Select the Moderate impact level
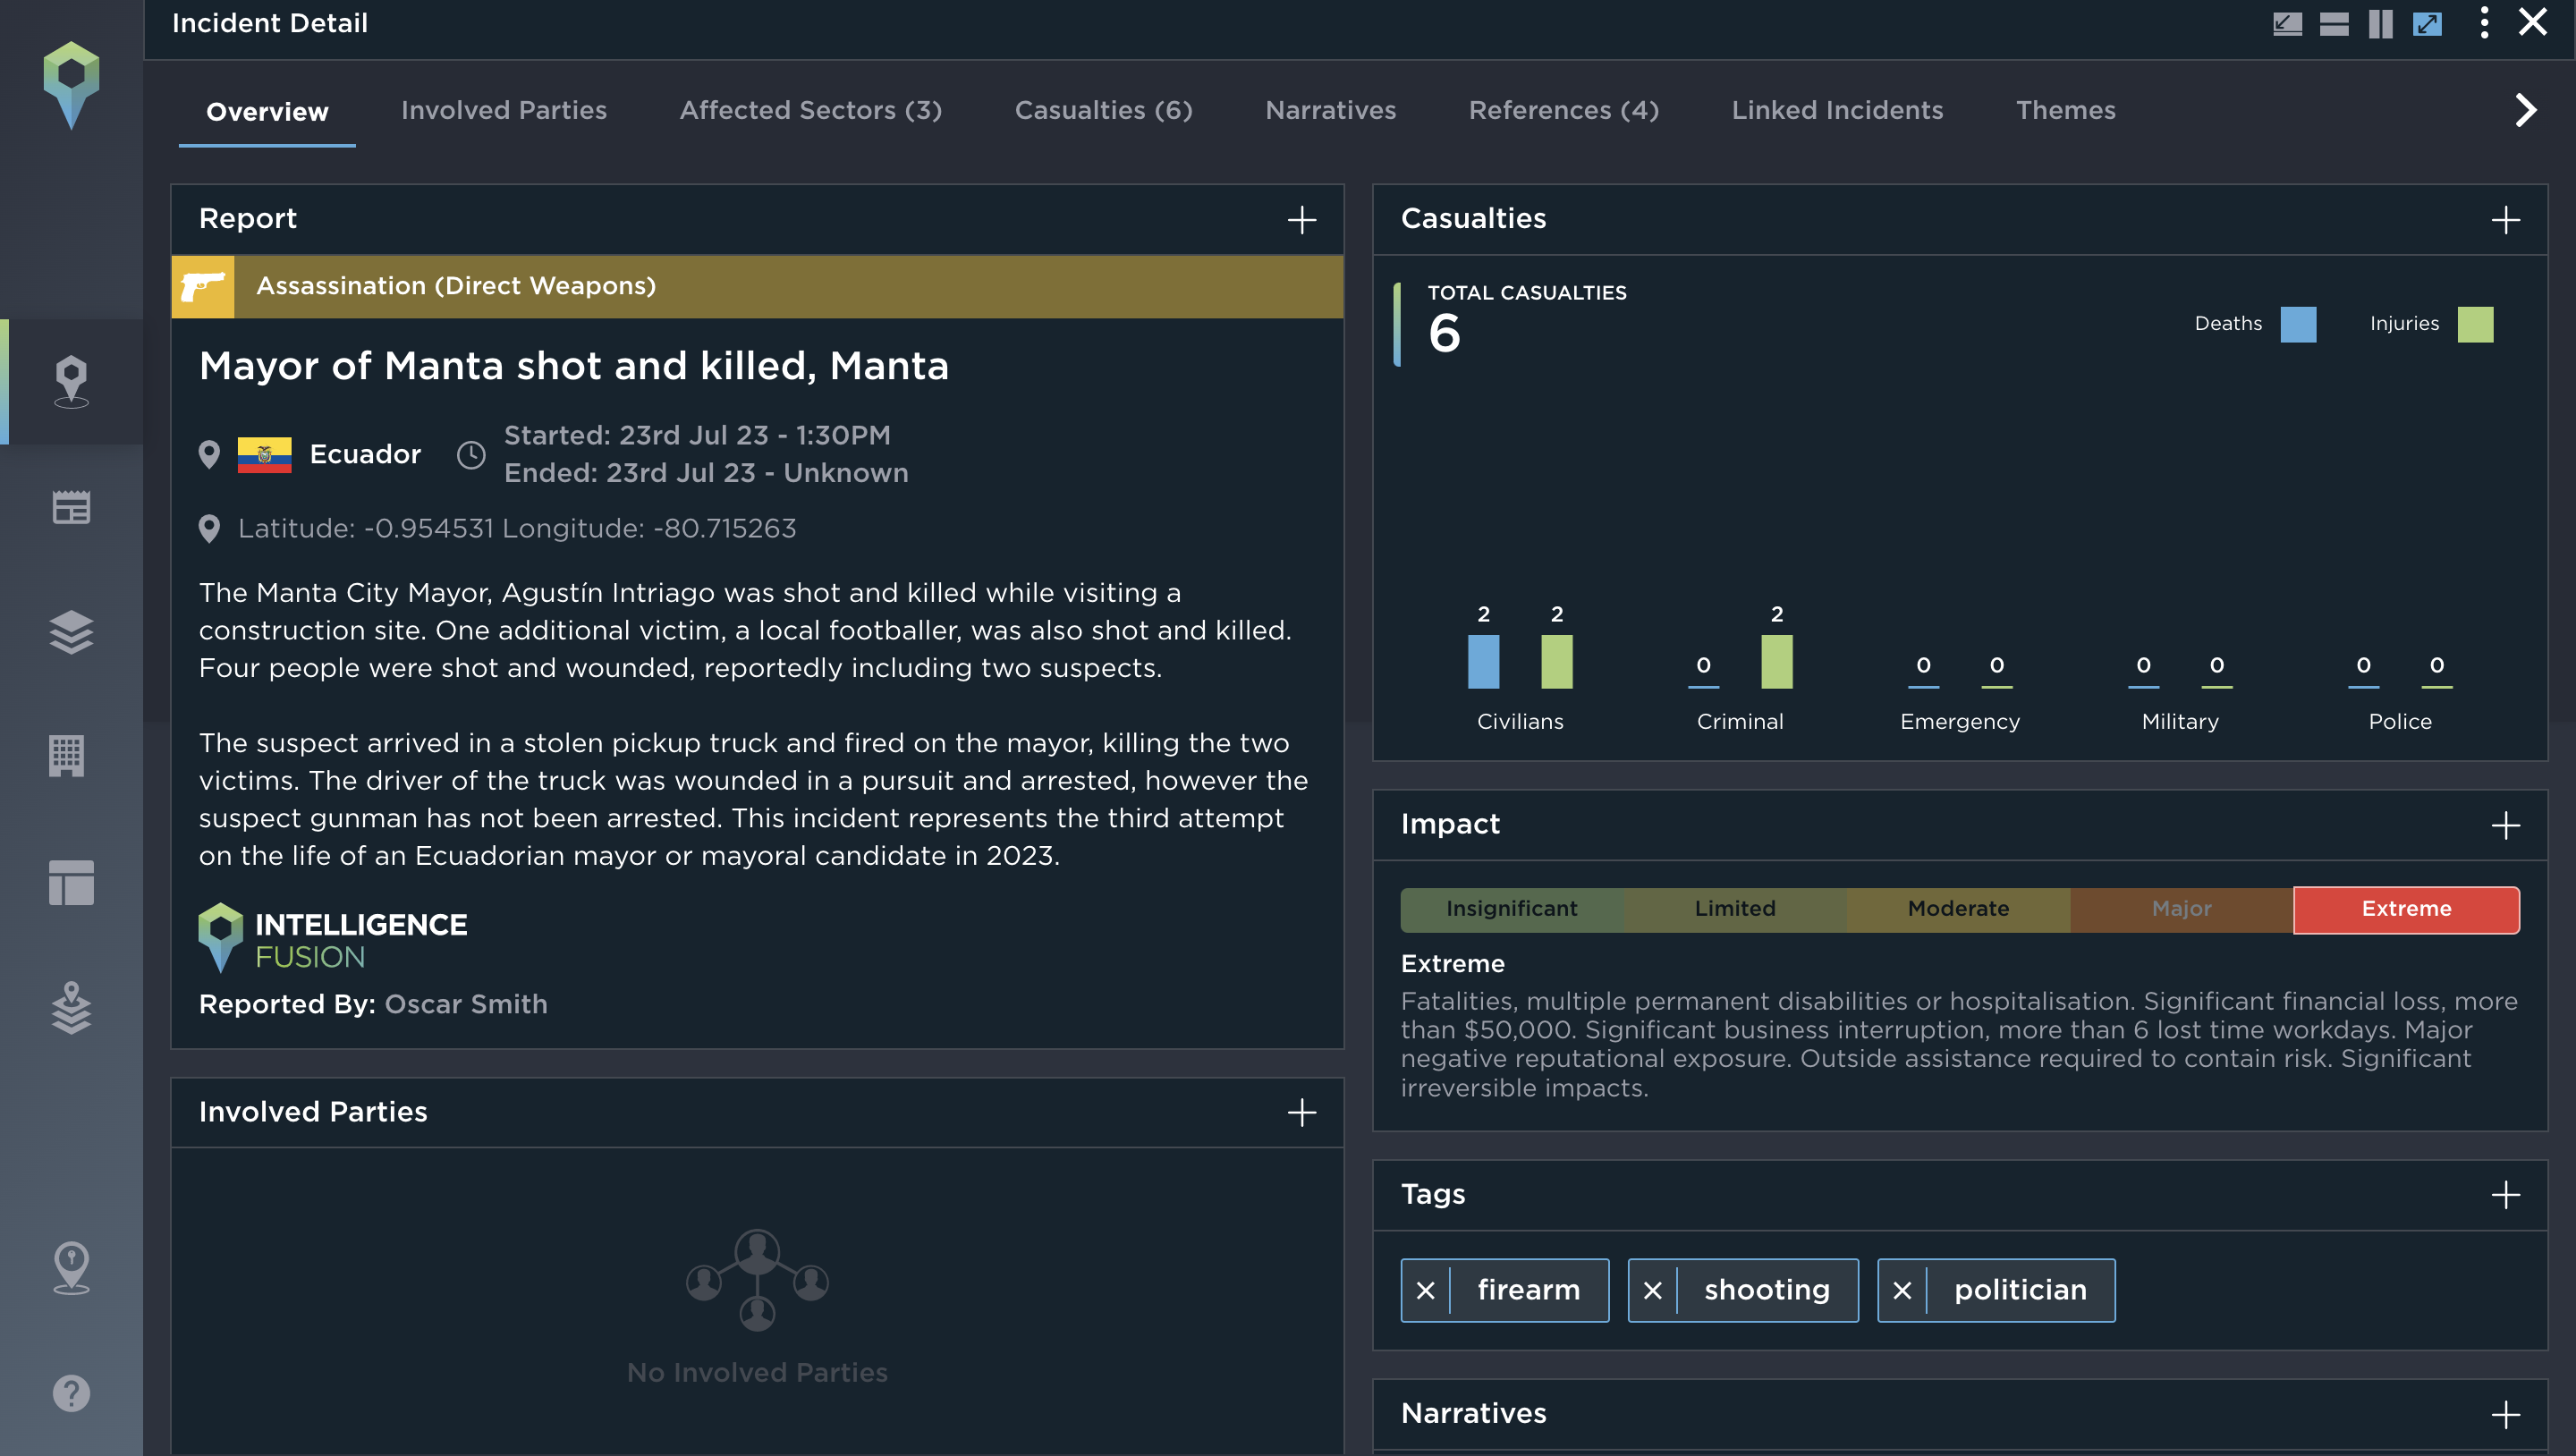2576x1456 pixels. click(x=1958, y=909)
